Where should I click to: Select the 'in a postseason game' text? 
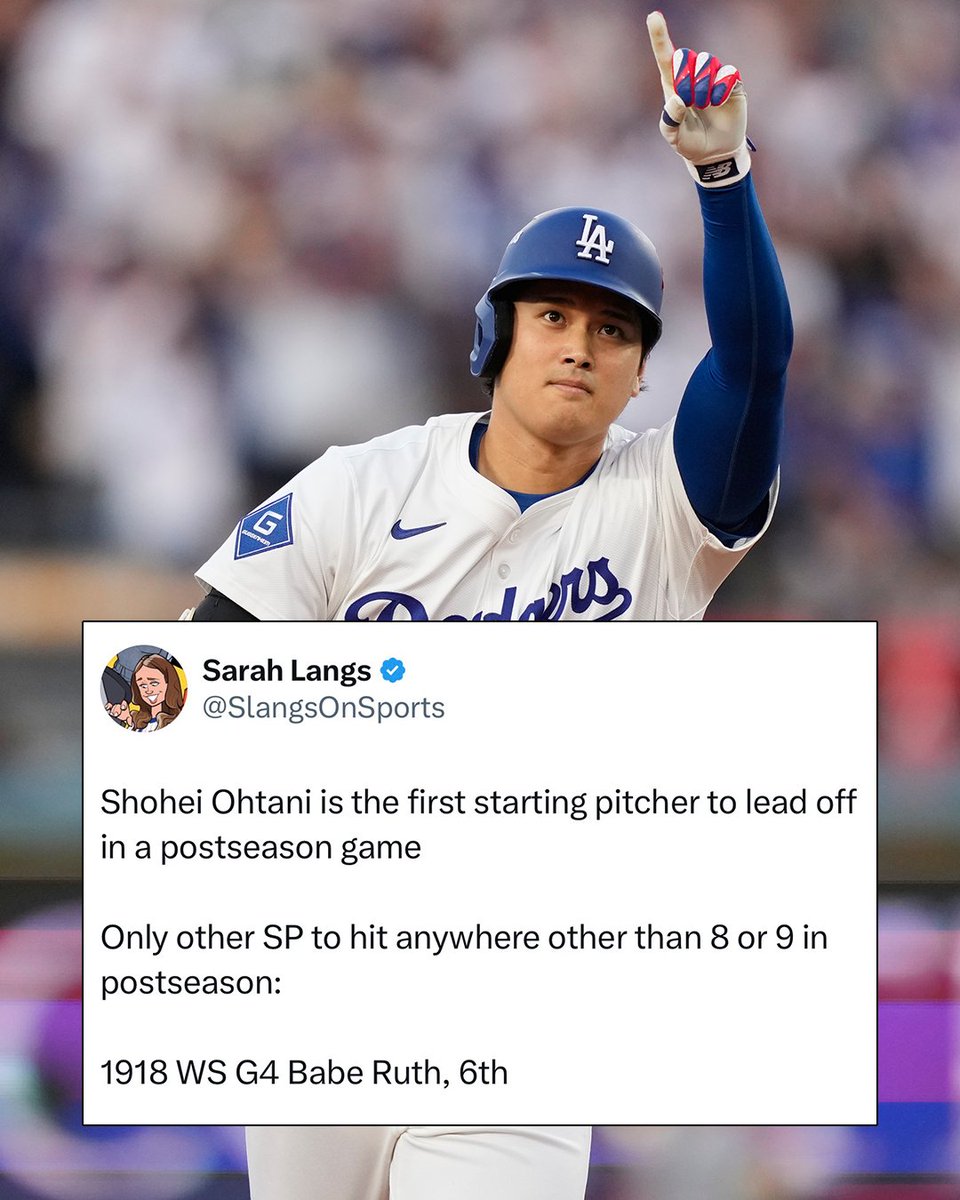[261, 849]
